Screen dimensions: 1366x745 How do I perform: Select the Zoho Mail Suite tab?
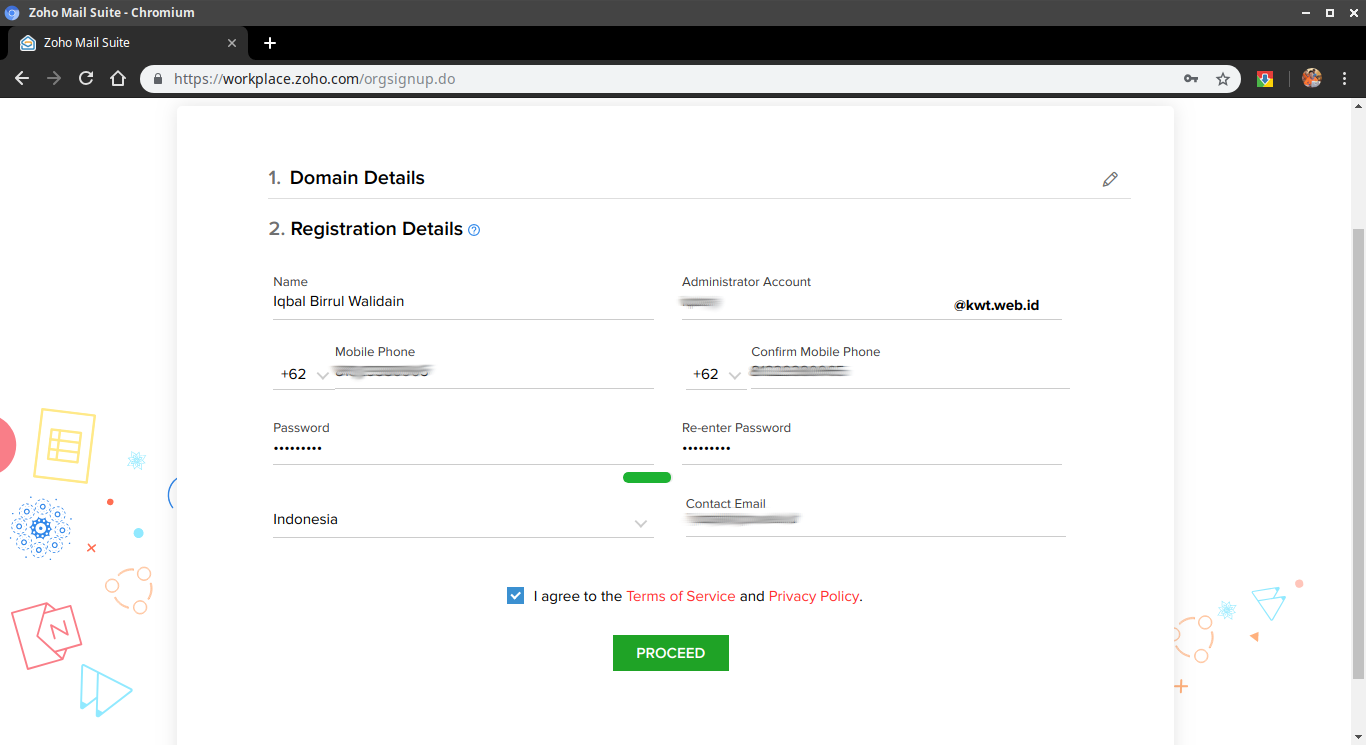point(120,43)
